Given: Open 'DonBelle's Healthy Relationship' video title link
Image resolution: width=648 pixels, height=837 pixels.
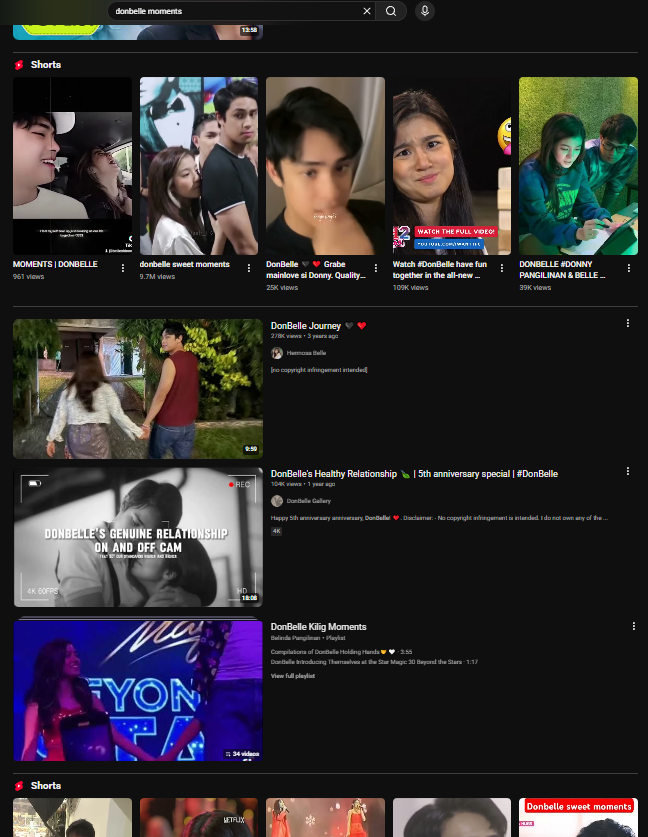Looking at the screenshot, I should [414, 473].
